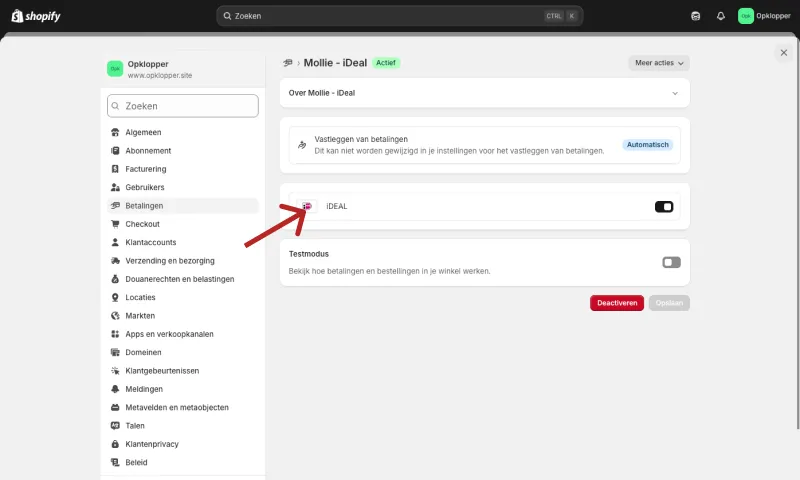This screenshot has height=480, width=800.
Task: Click the iDEAL payment method logo
Action: (x=307, y=206)
